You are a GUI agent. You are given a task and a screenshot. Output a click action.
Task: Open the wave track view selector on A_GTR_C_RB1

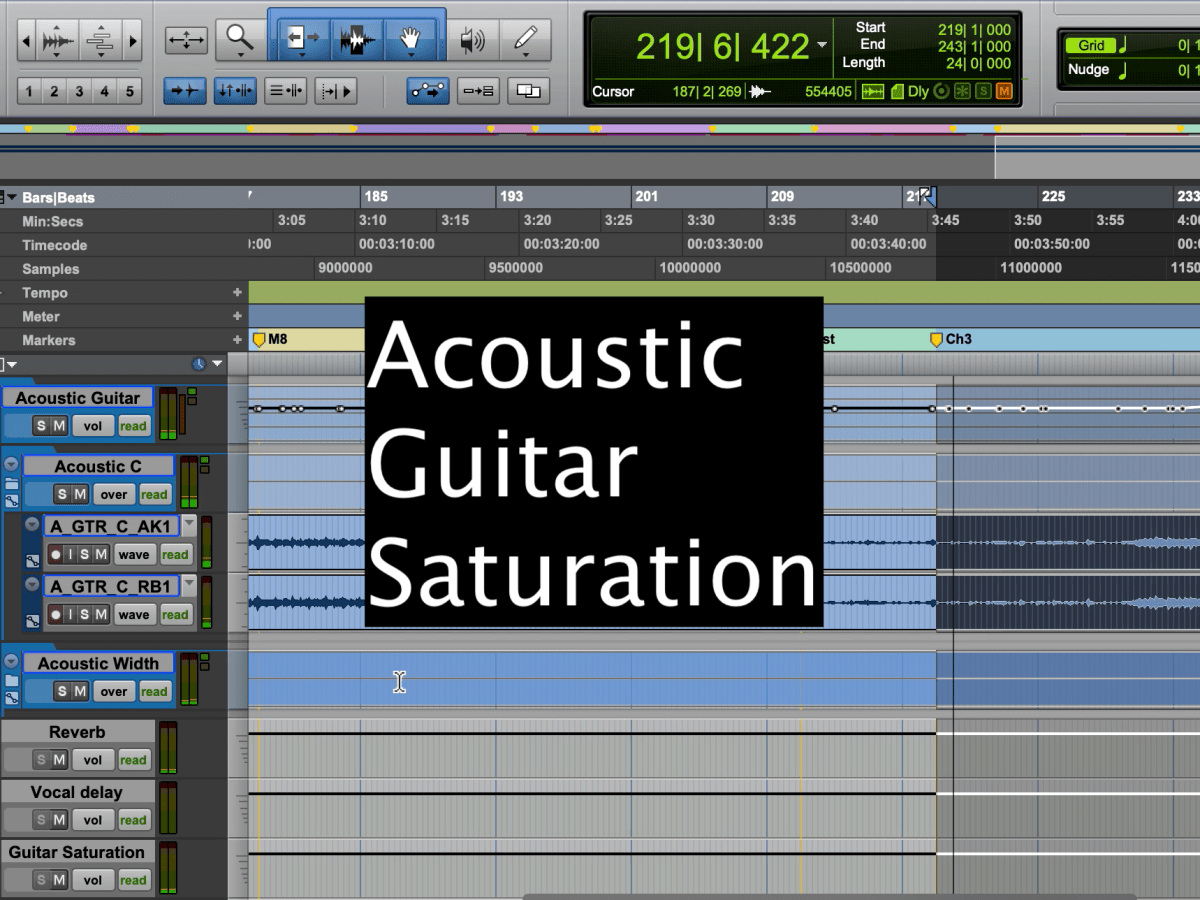(x=134, y=614)
